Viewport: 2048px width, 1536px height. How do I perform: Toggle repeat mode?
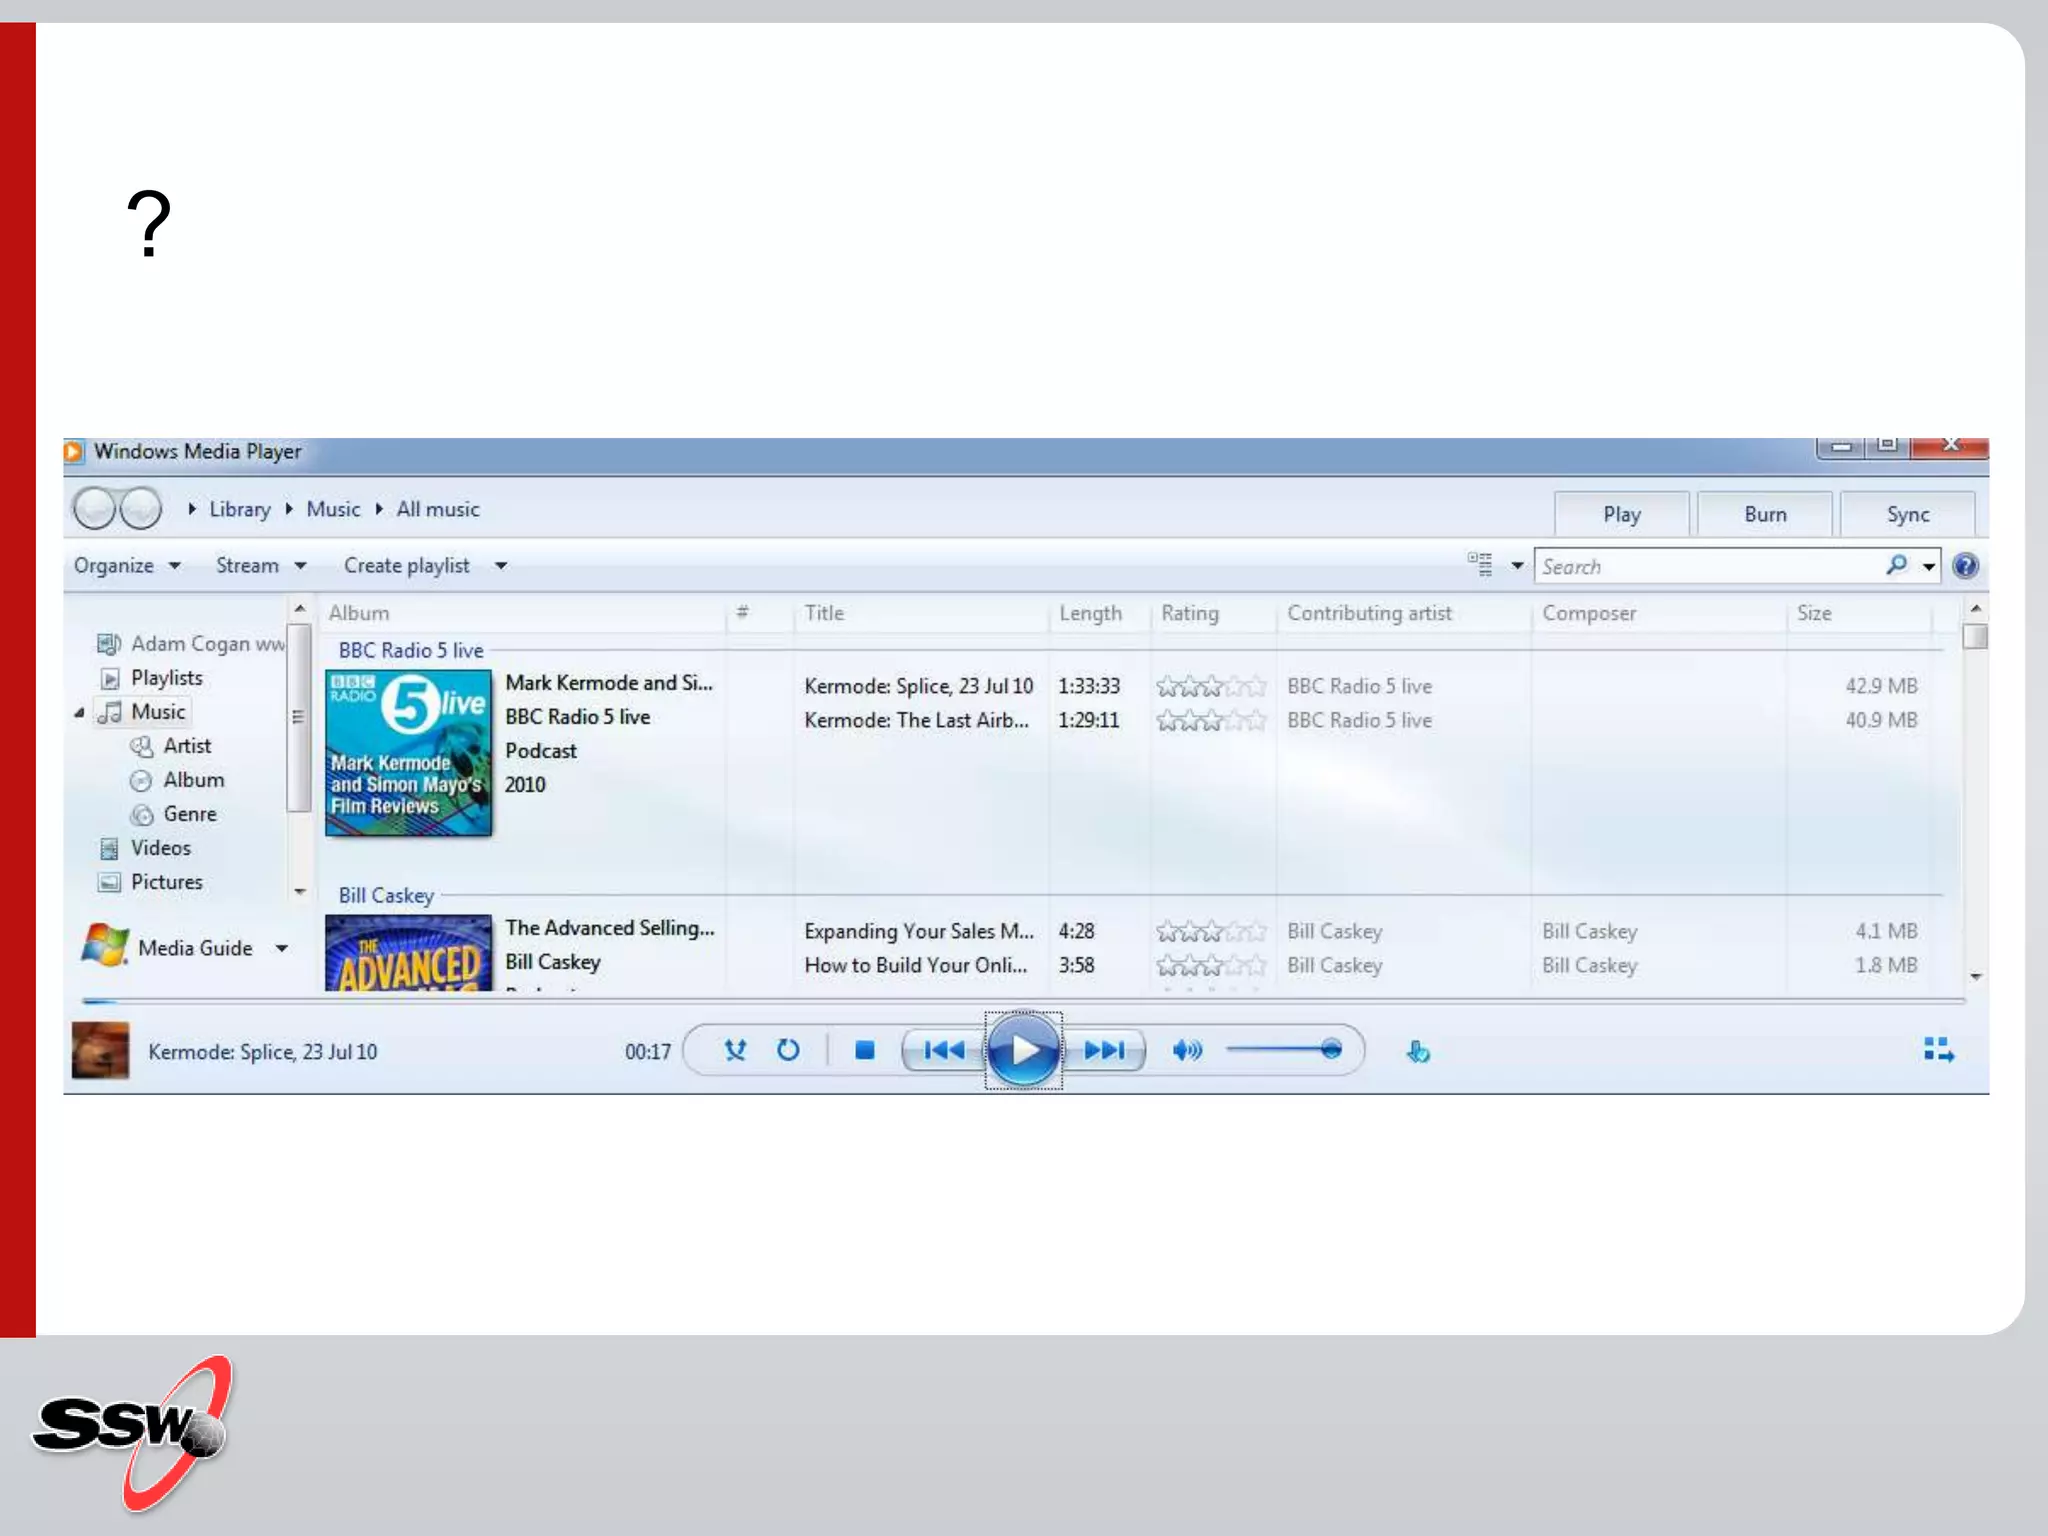[788, 1050]
